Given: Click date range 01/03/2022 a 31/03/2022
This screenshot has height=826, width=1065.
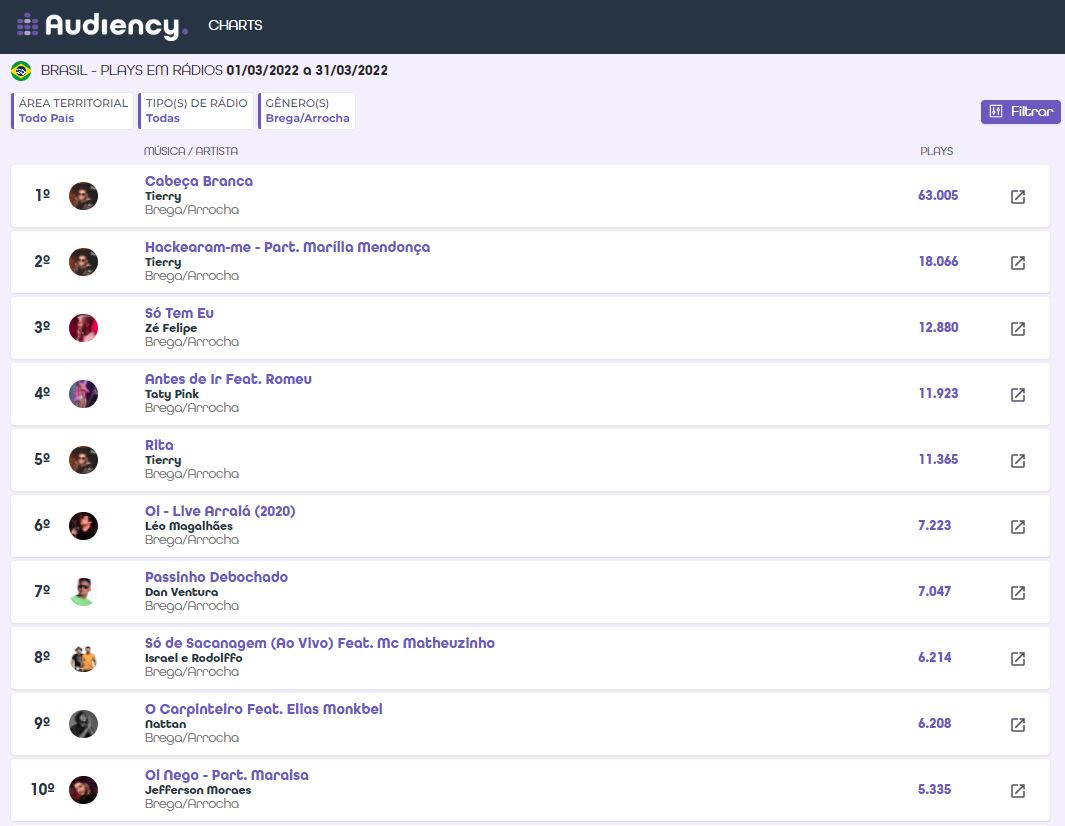Looking at the screenshot, I should [x=307, y=71].
